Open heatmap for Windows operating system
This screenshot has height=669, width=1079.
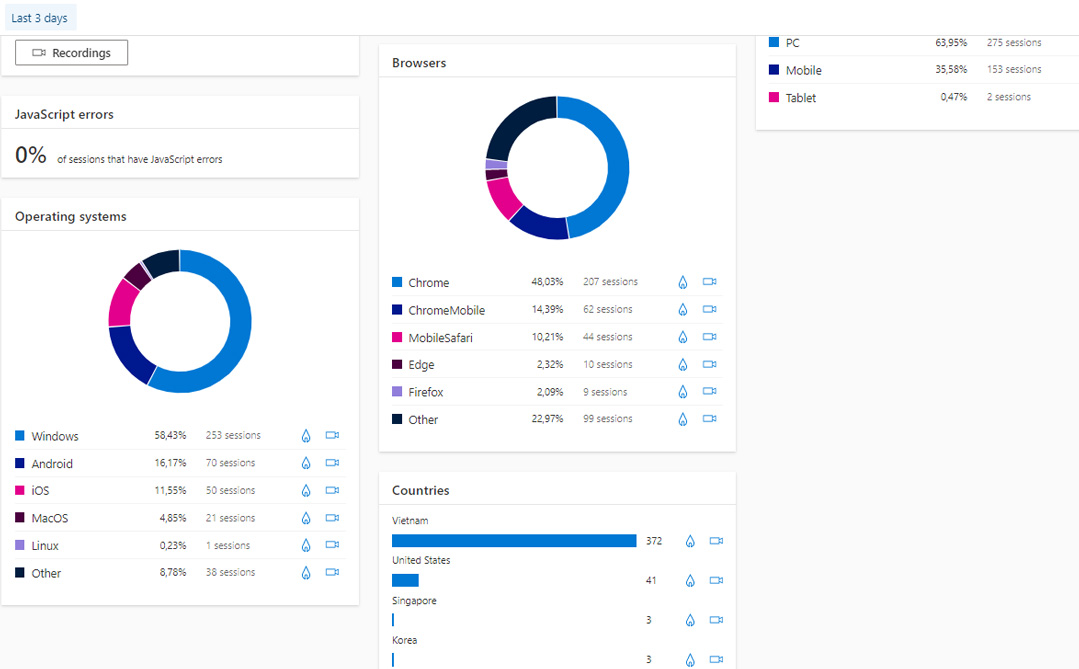point(306,436)
